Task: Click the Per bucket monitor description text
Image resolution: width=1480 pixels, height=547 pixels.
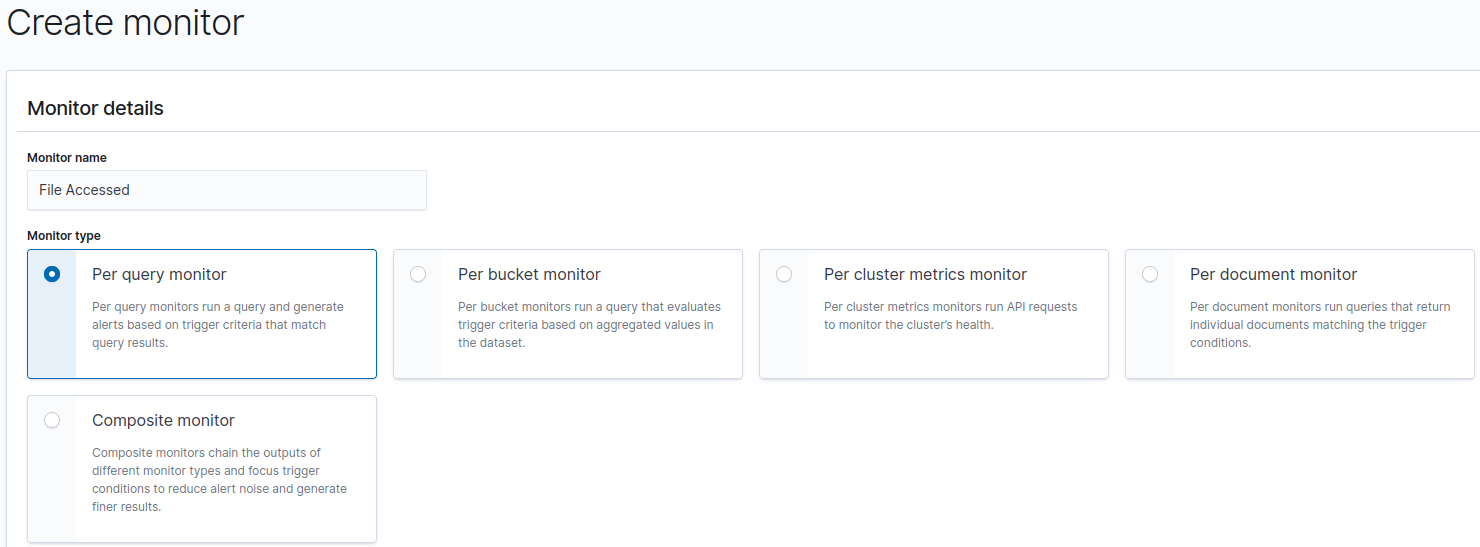Action: coord(589,325)
